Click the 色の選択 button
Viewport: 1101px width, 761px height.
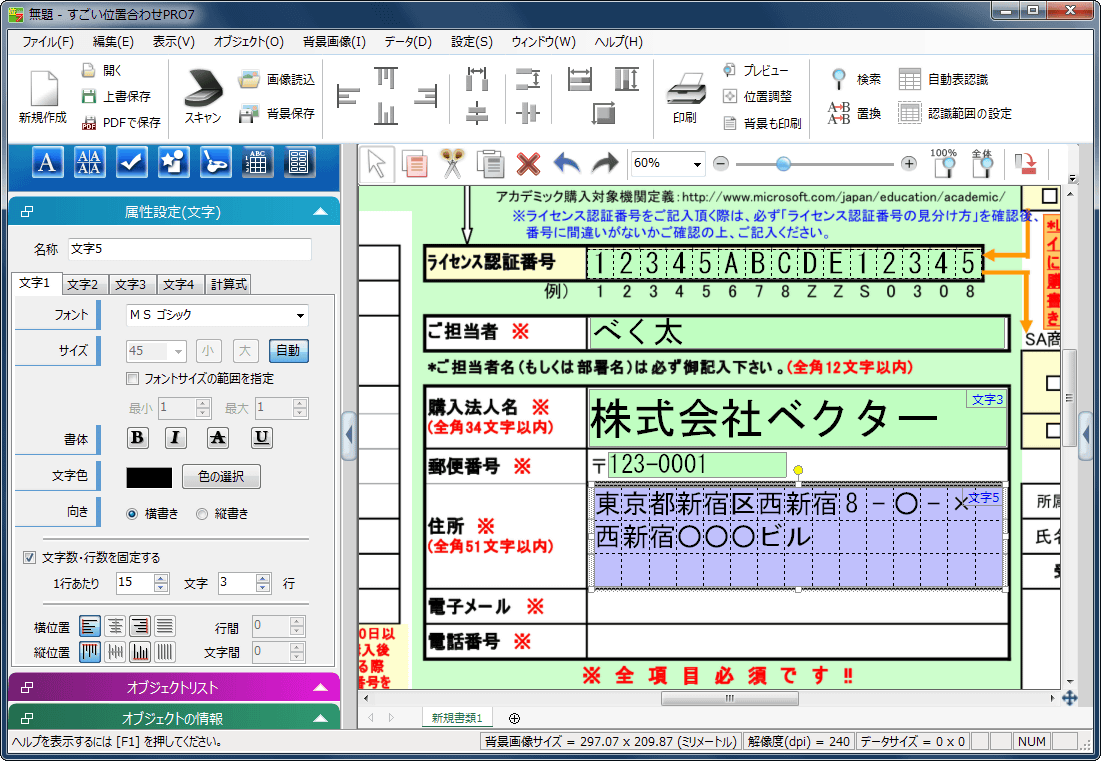[x=221, y=477]
